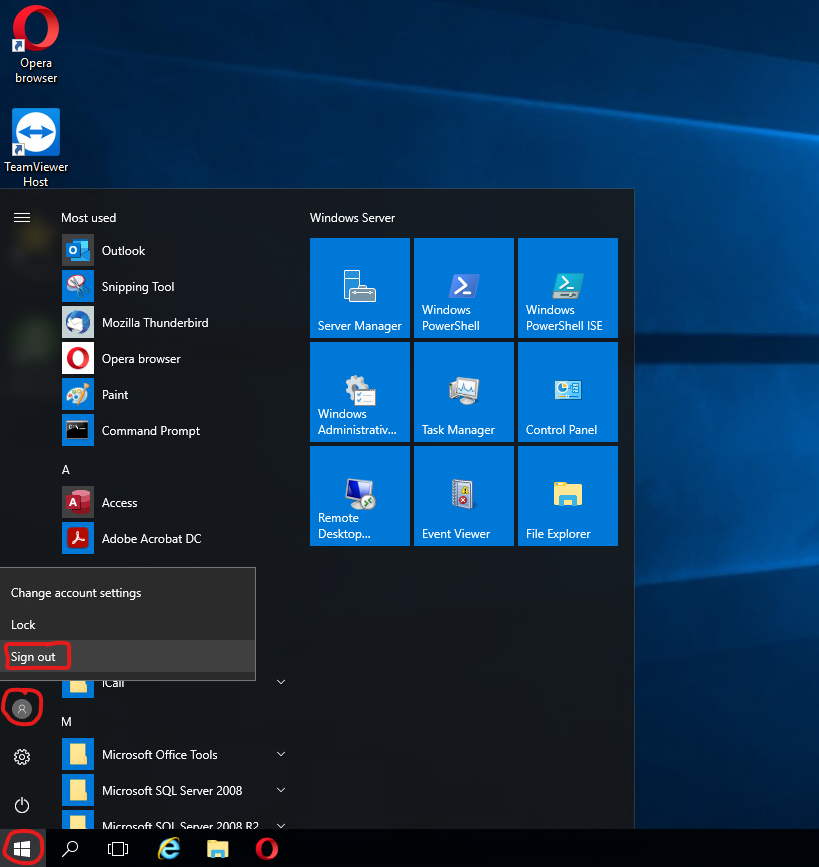Expand Microsoft Office Tools
The height and width of the screenshot is (867, 819).
[x=280, y=755]
